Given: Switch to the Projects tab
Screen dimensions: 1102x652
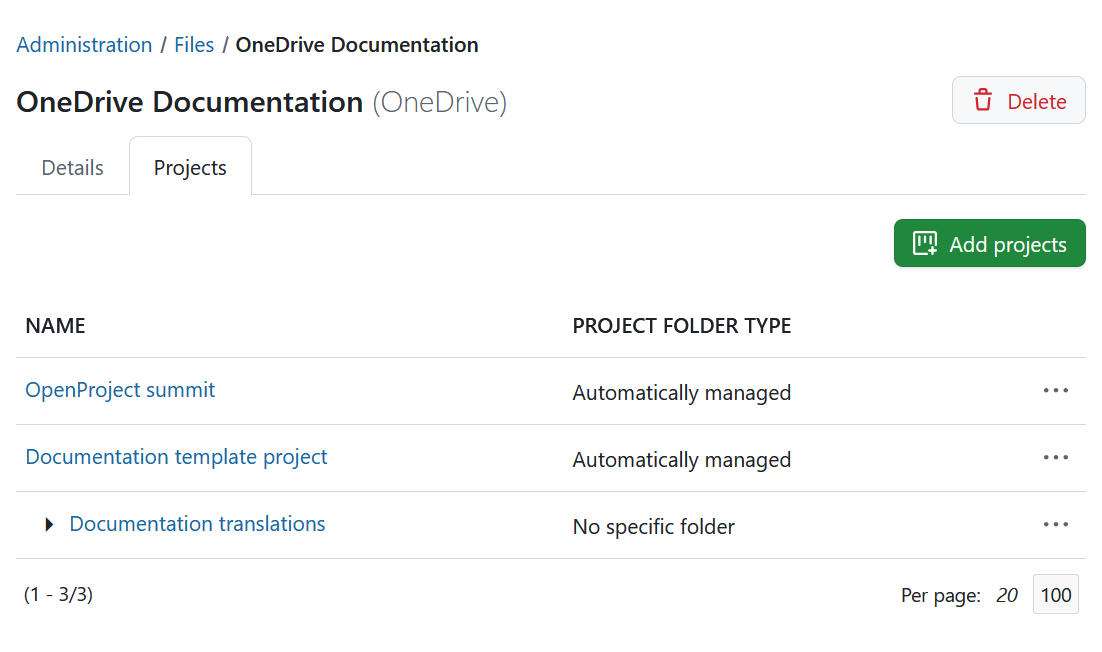Looking at the screenshot, I should click(190, 167).
